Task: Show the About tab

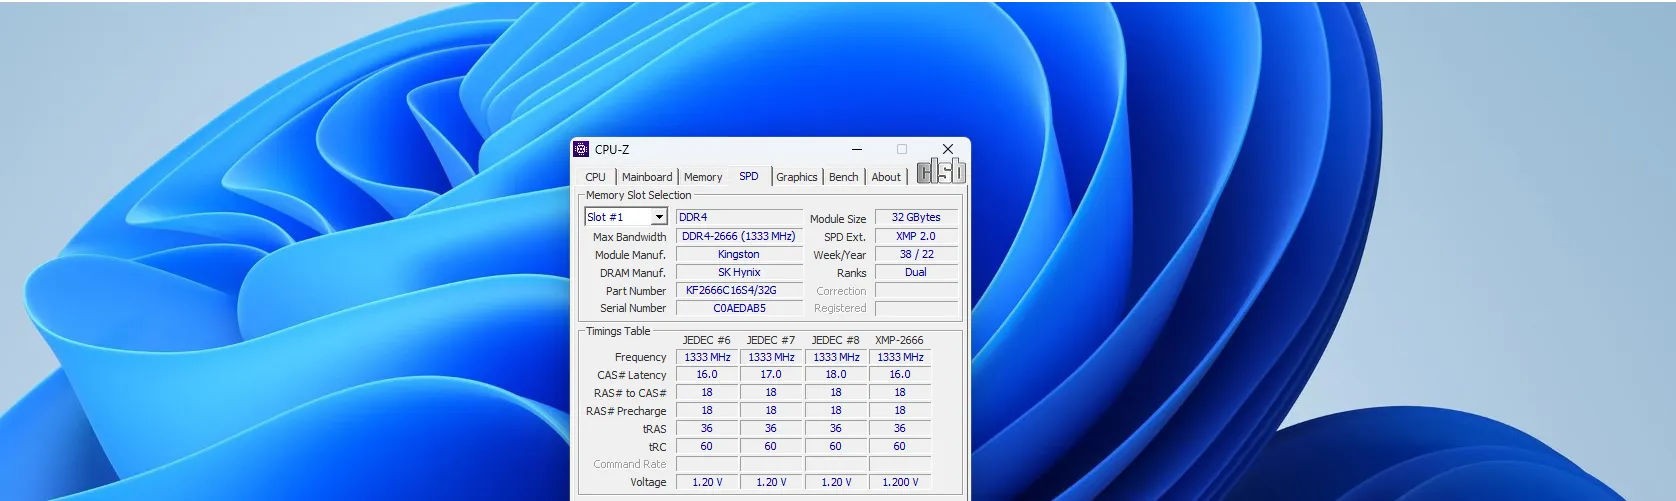Action: coord(886,177)
